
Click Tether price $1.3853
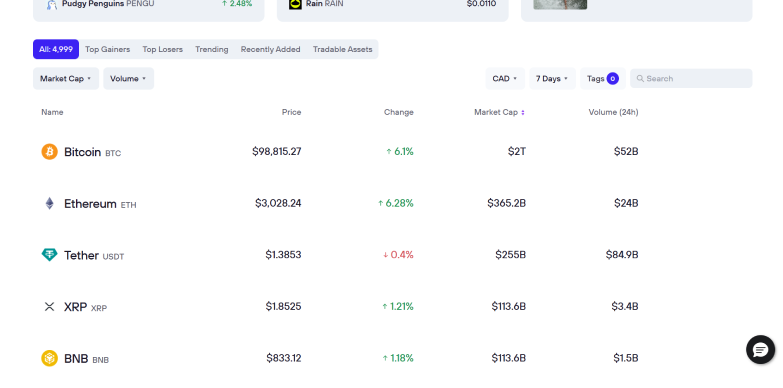(x=283, y=255)
